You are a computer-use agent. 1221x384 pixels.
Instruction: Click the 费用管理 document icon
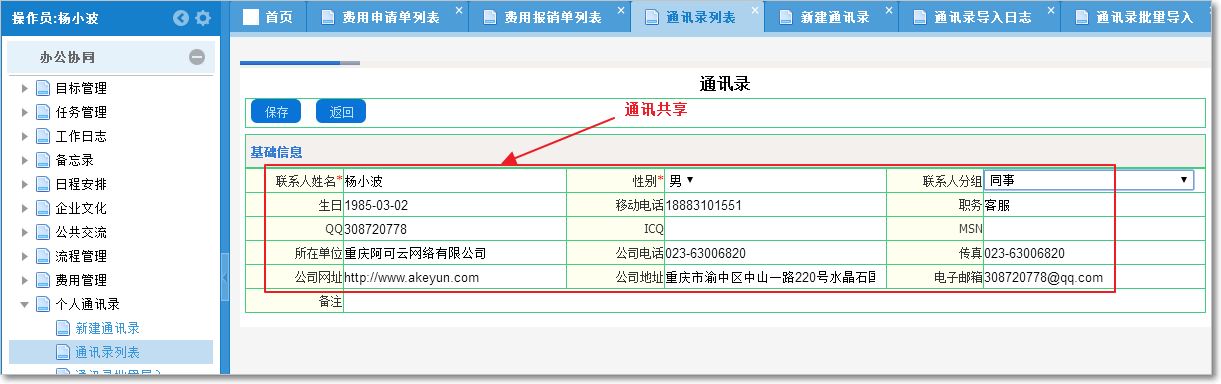click(43, 280)
